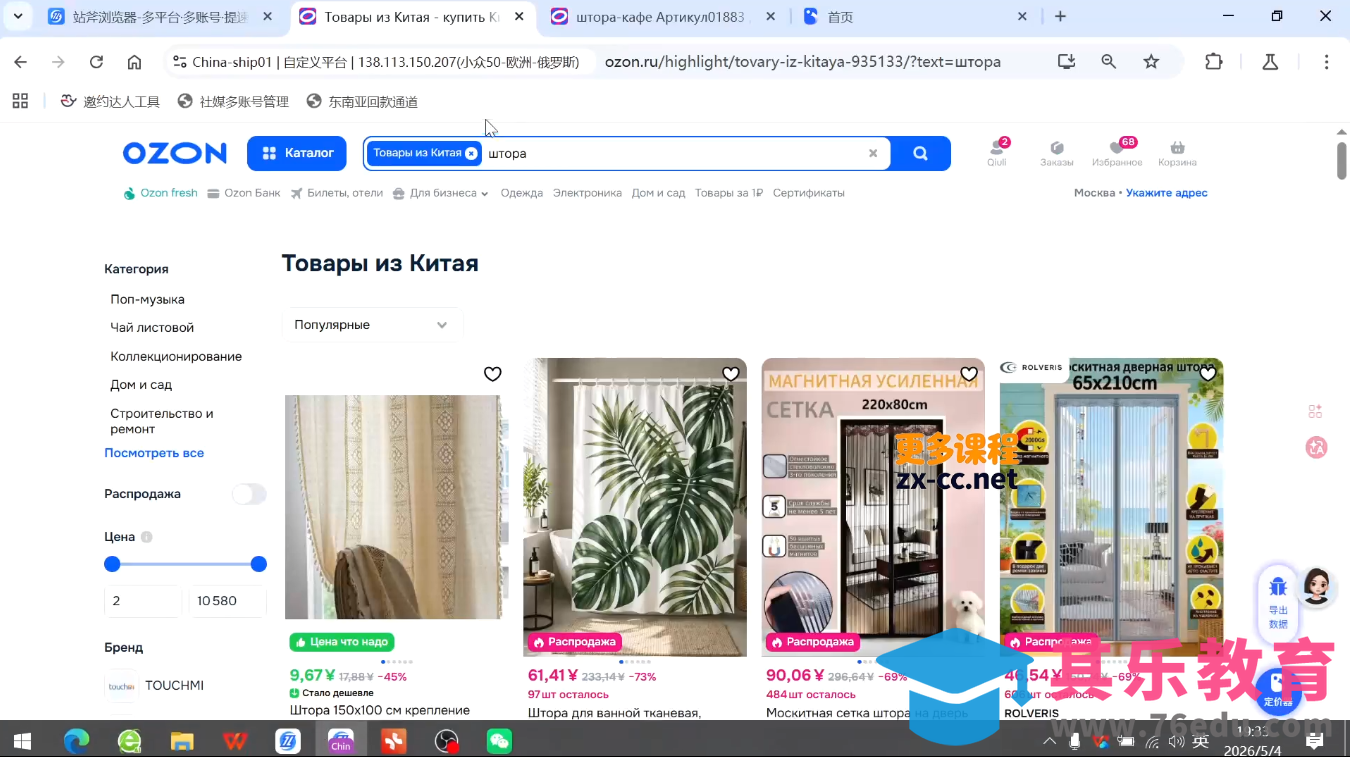This screenshot has width=1350, height=757.
Task: Click the 'Посмотреть все' categories link
Action: pyautogui.click(x=154, y=453)
